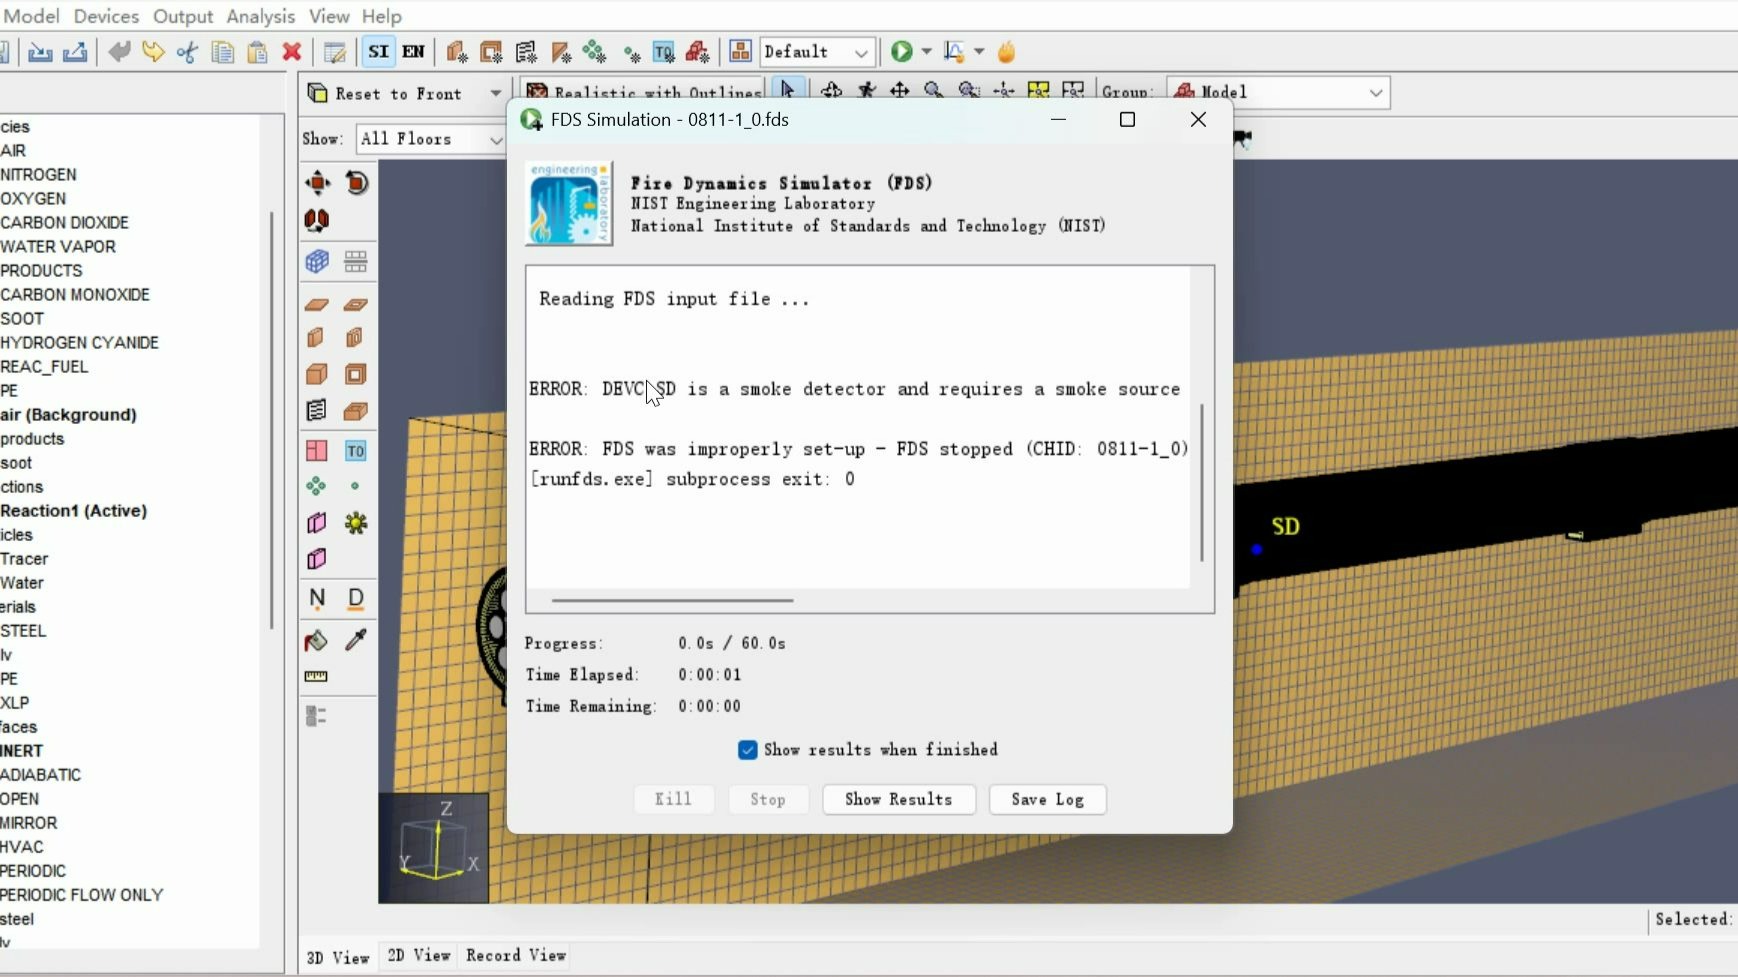Image resolution: width=1738 pixels, height=977 pixels.
Task: Switch to the 2D View tab
Action: [419, 956]
